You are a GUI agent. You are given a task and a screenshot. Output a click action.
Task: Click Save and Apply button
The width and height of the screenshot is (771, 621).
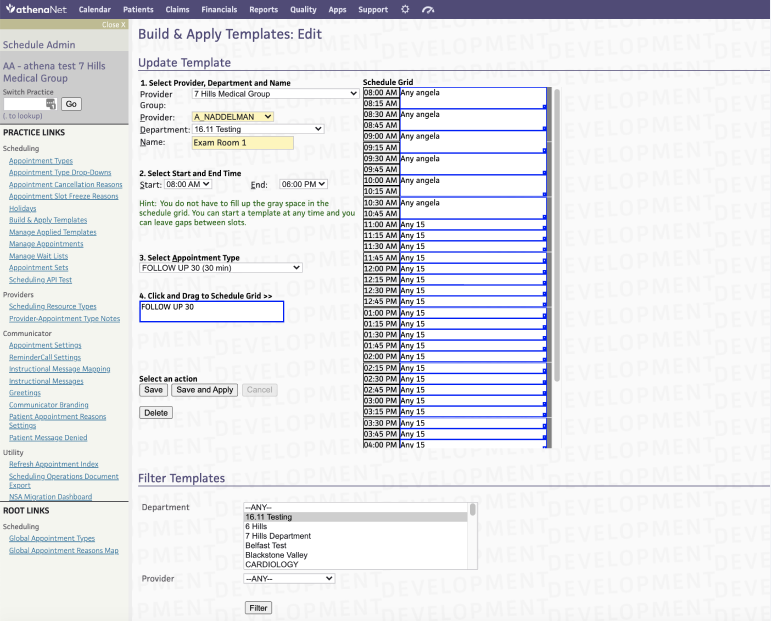(205, 390)
